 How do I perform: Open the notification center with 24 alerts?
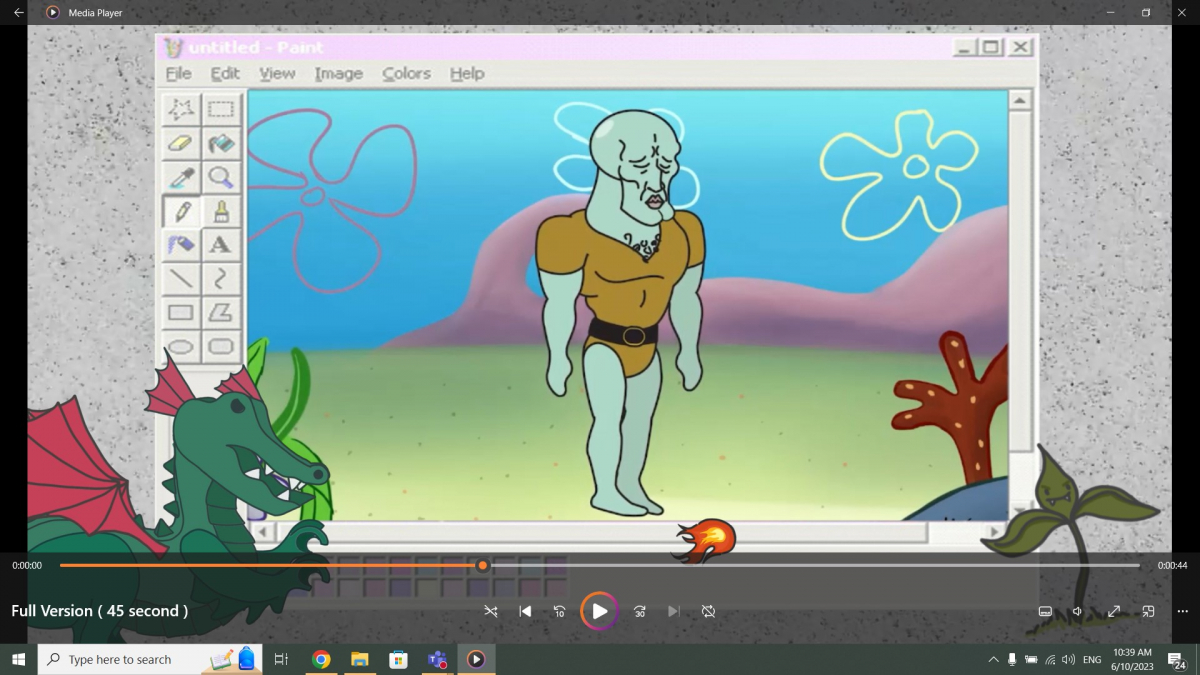[1177, 659]
